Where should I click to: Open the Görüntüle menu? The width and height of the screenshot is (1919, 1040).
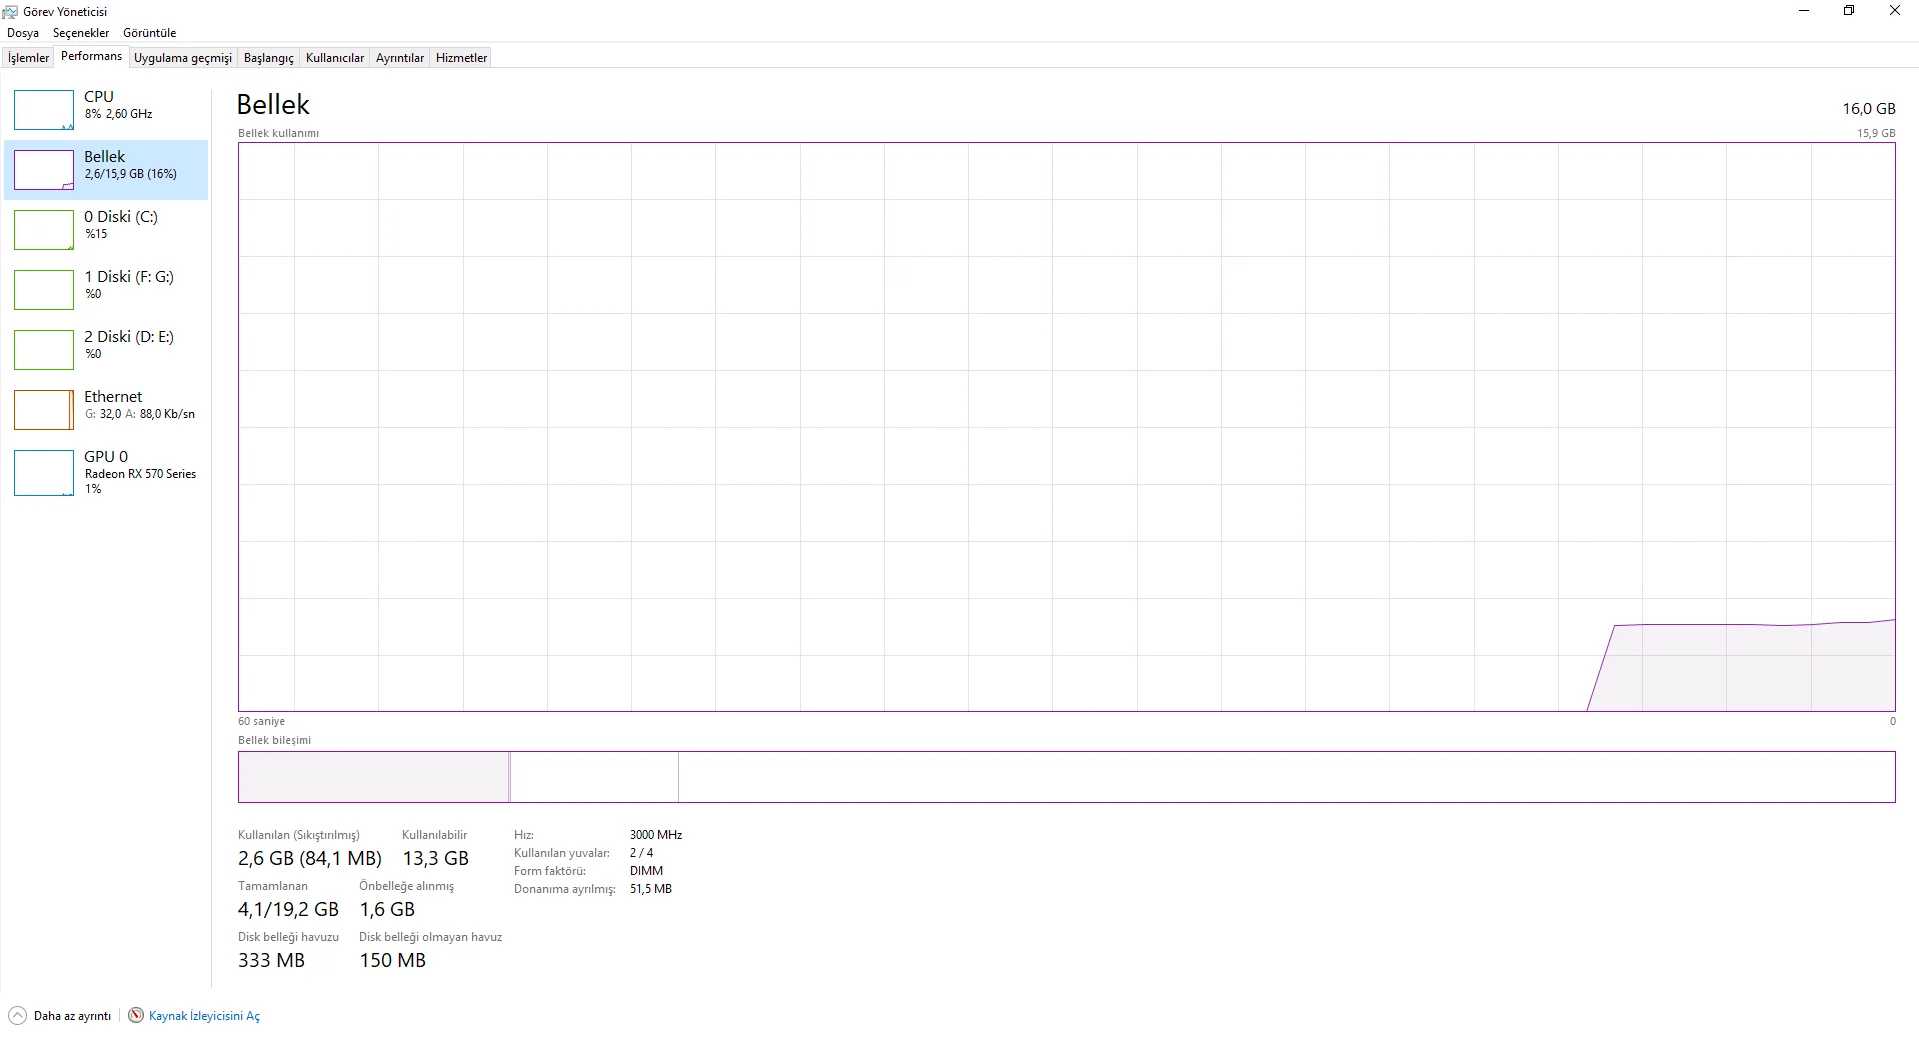(x=149, y=33)
